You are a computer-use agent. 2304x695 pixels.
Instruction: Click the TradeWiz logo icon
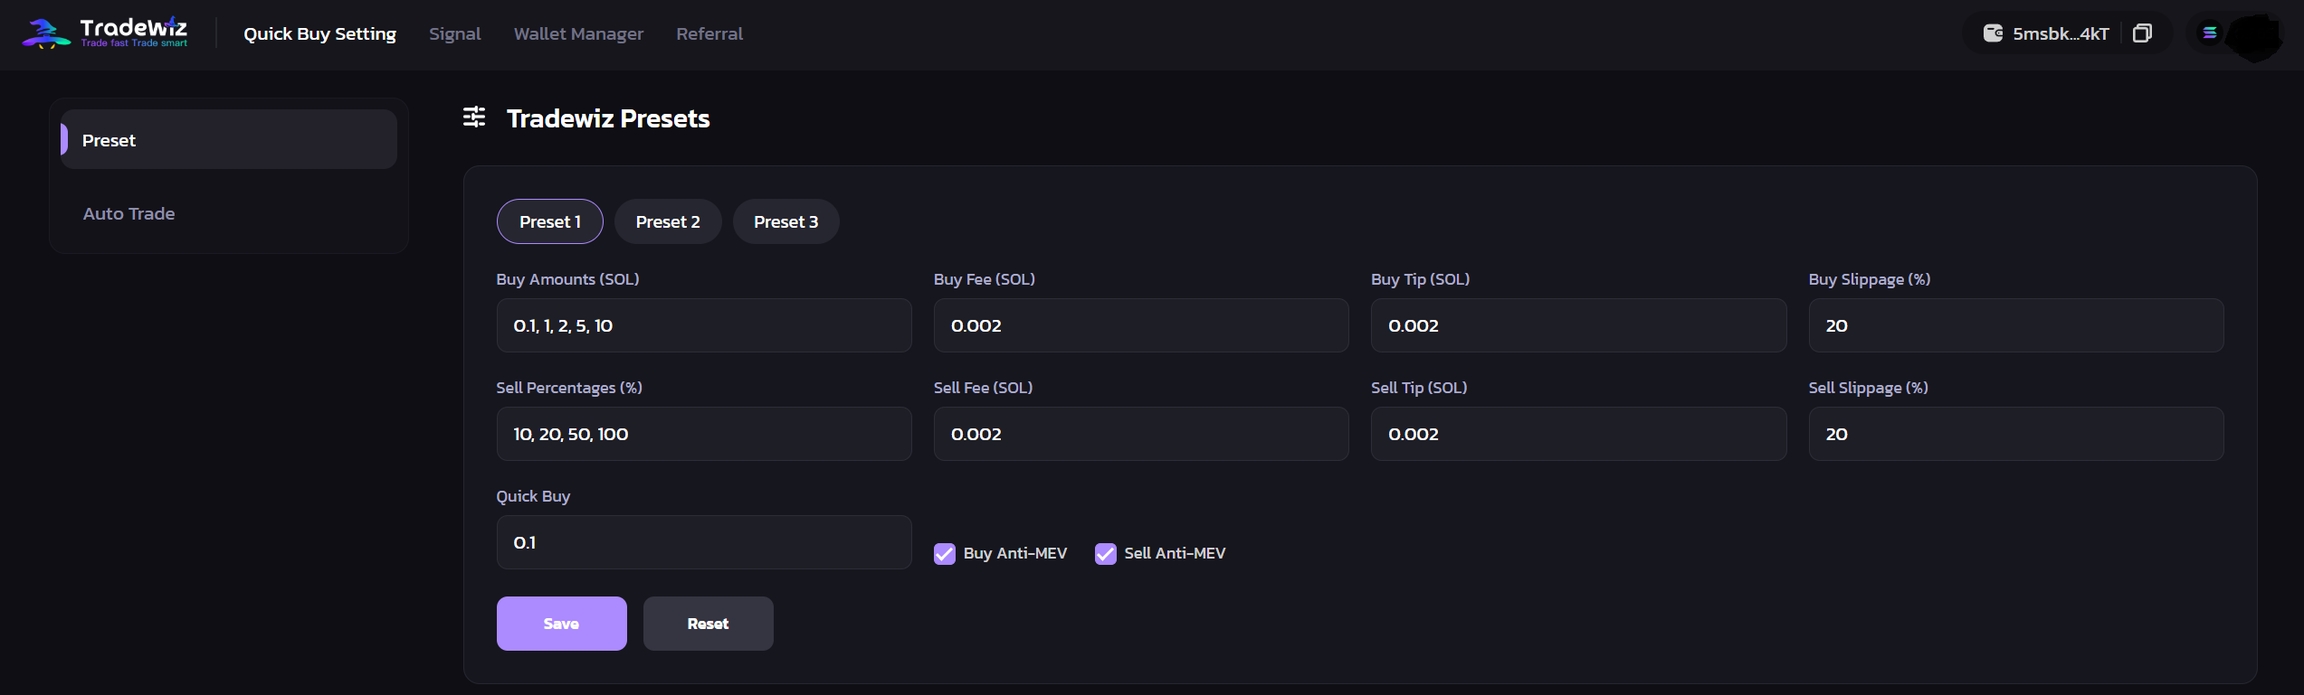(46, 34)
